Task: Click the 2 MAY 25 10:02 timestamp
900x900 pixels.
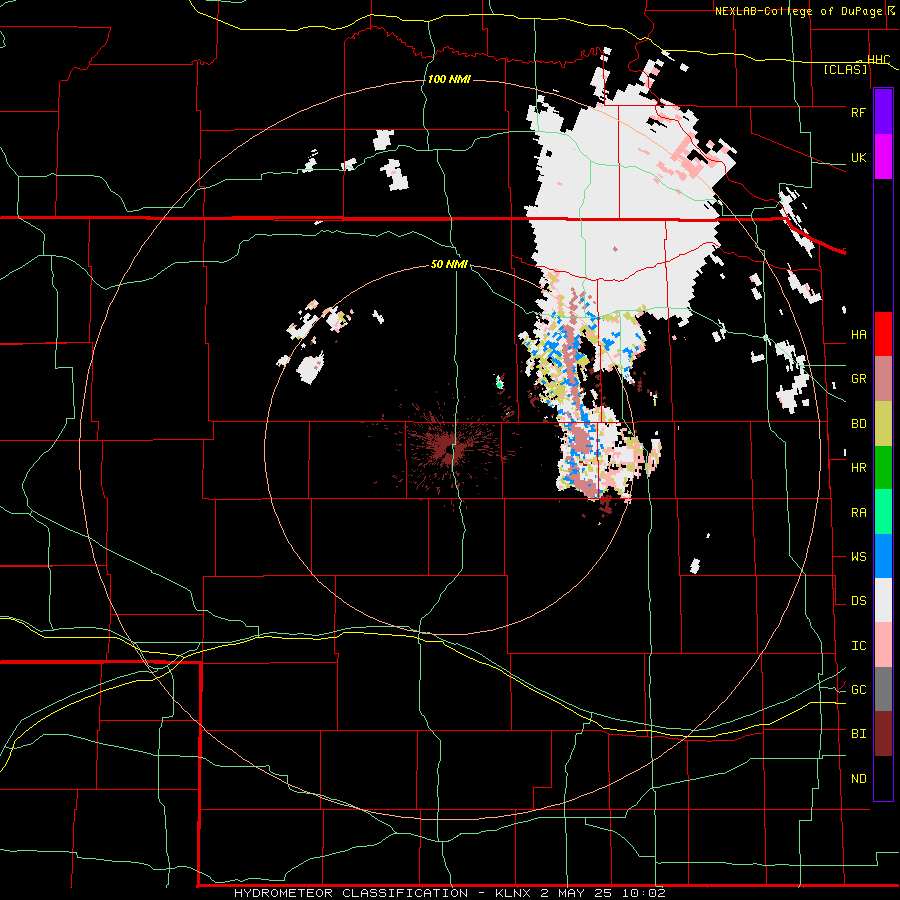Action: pos(603,893)
